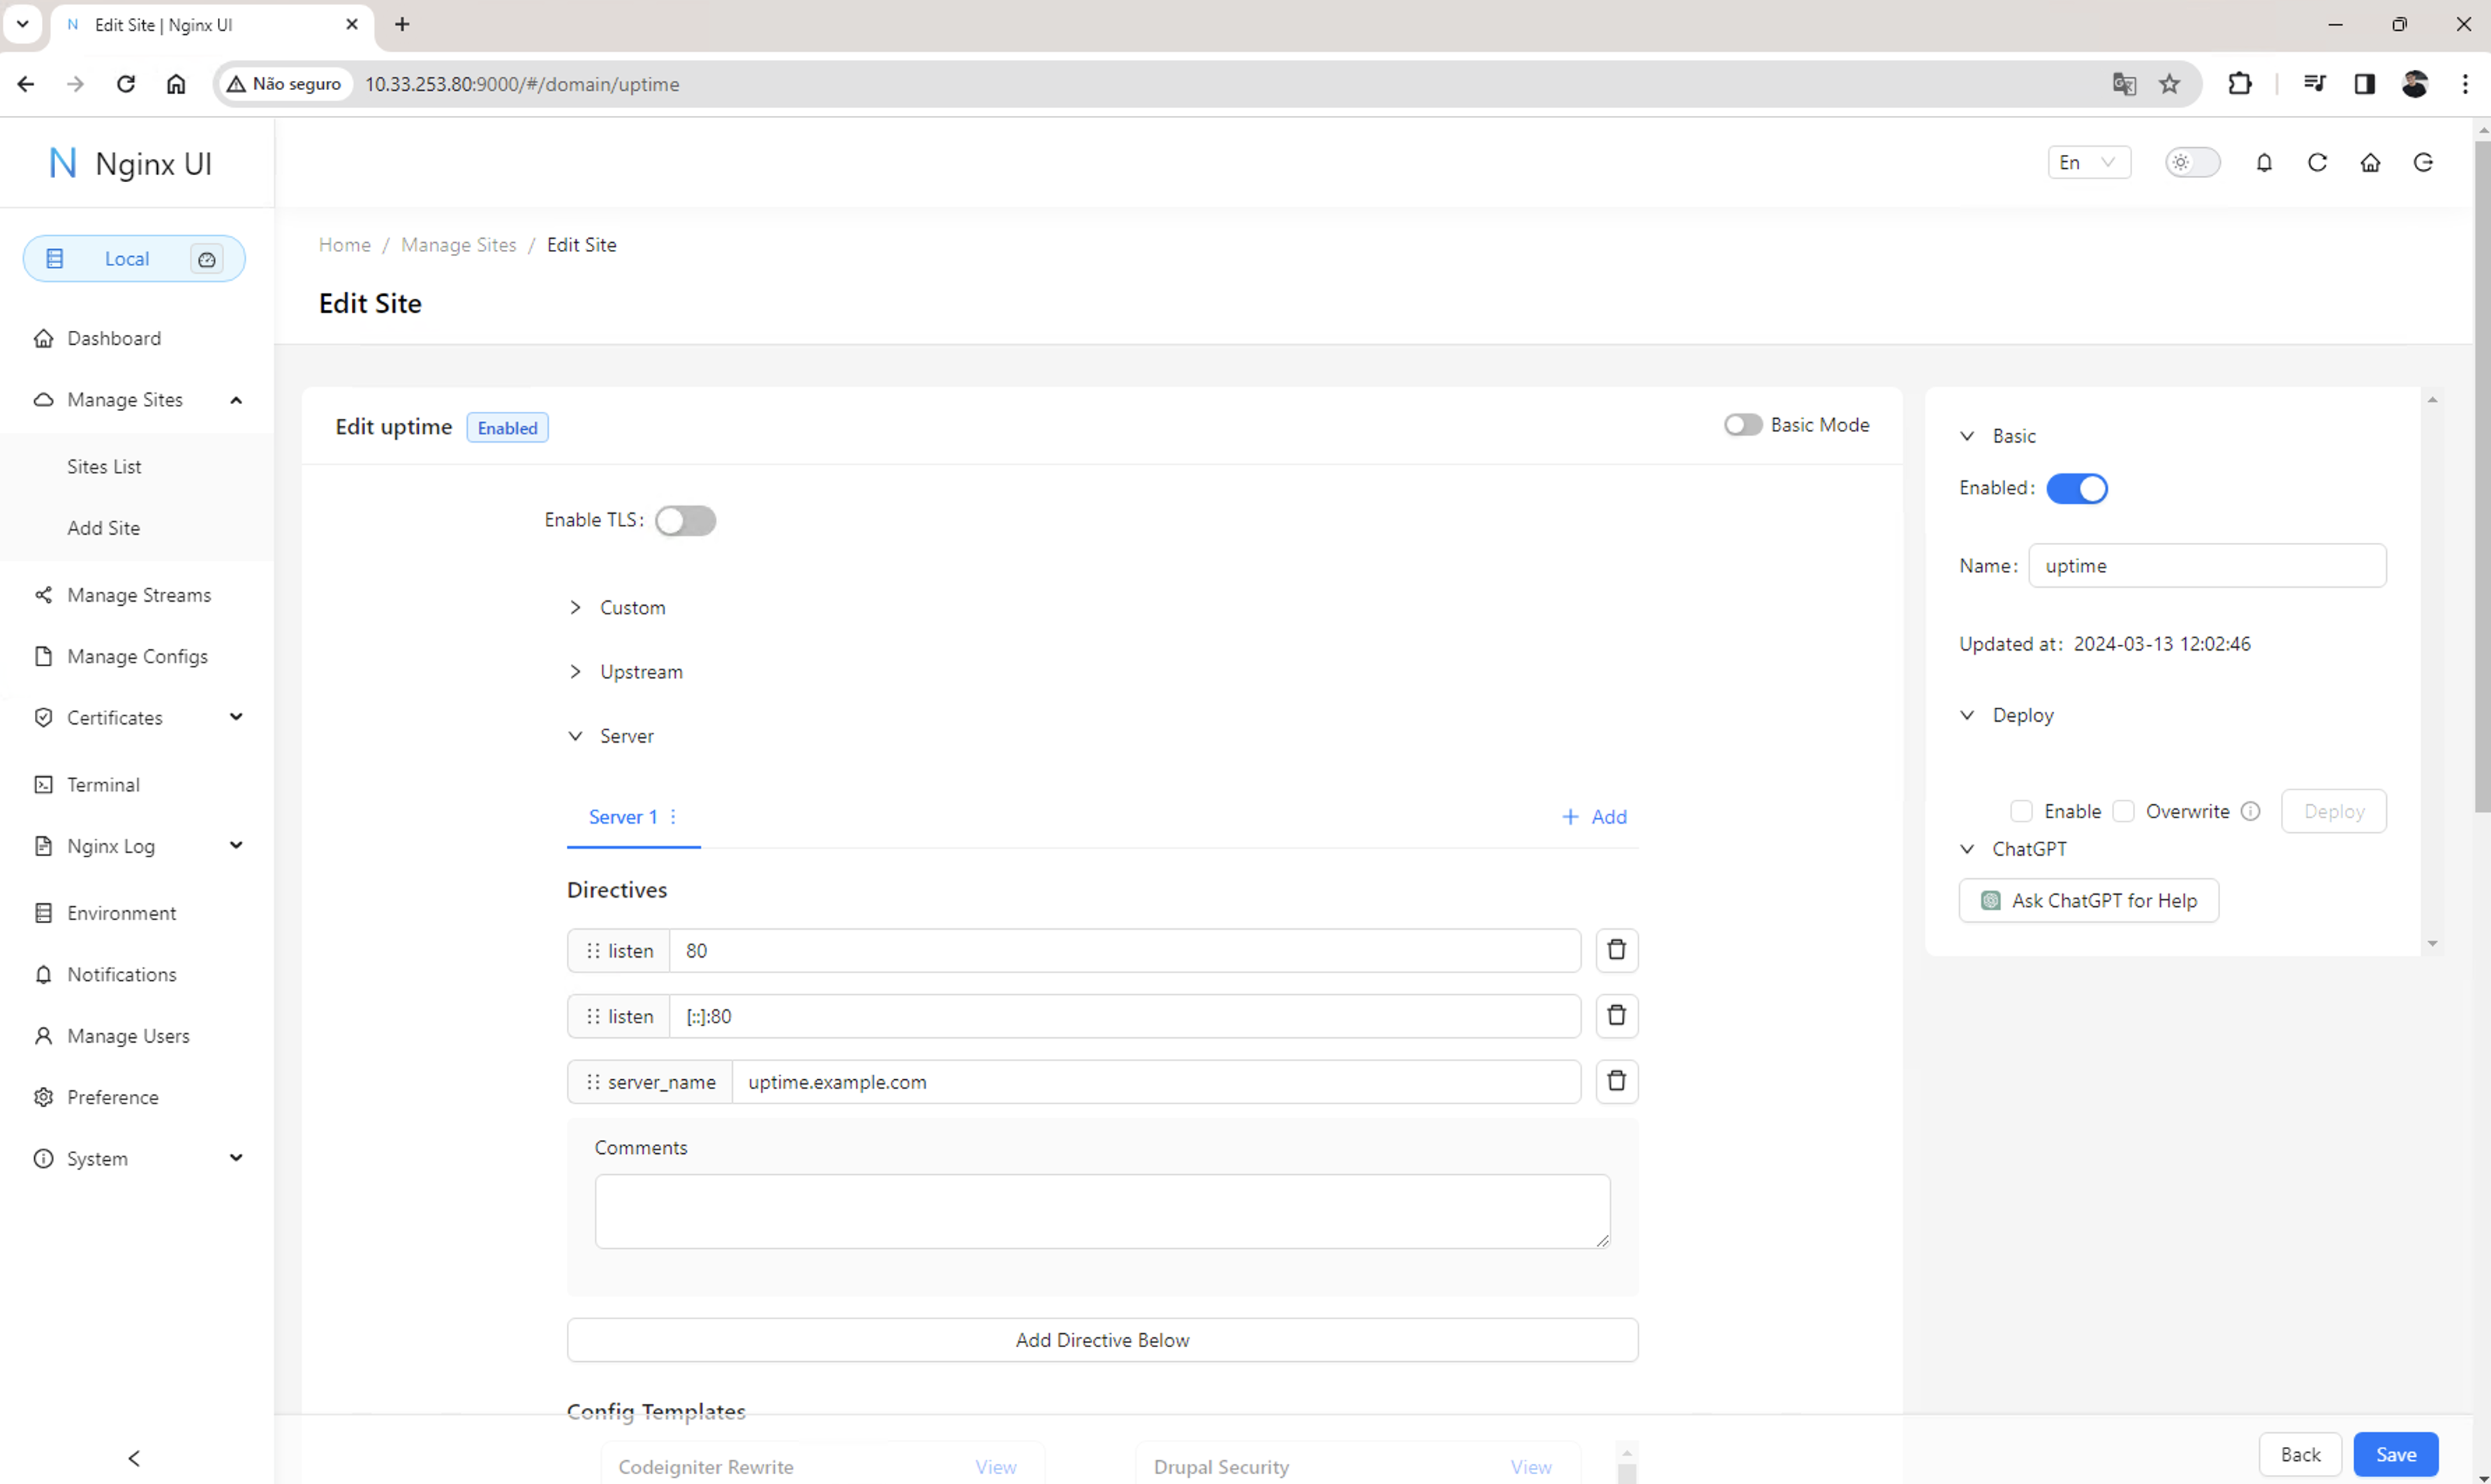
Task: Click scroll-up arrow in Config Templates list
Action: (x=1626, y=1453)
